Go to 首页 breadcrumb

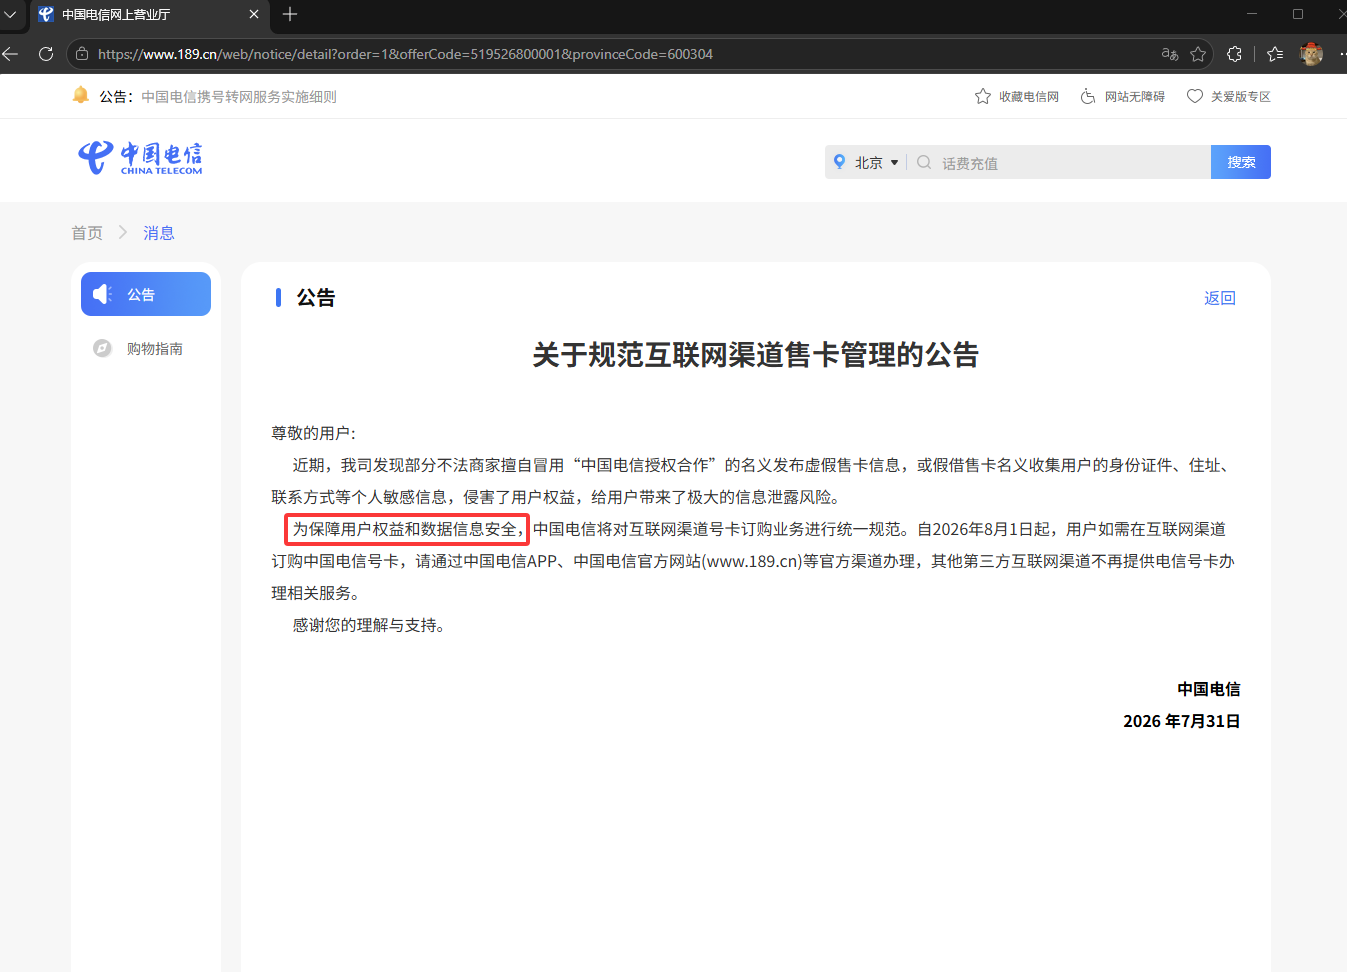[x=87, y=233]
